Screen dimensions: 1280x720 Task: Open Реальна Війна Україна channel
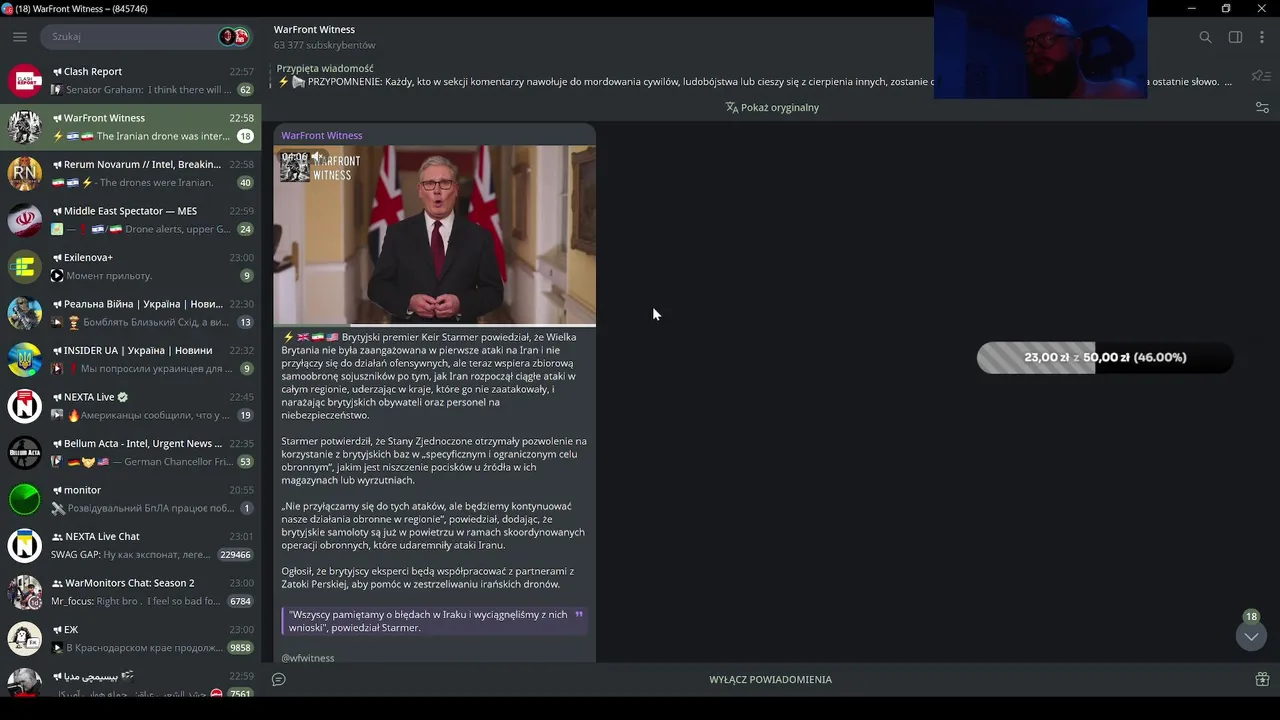131,313
